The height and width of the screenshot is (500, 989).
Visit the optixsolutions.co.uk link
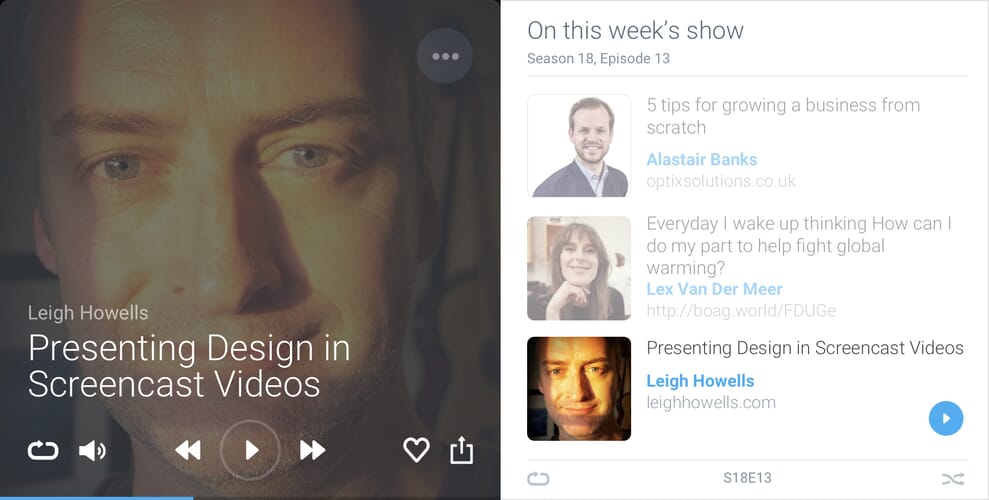(x=721, y=182)
